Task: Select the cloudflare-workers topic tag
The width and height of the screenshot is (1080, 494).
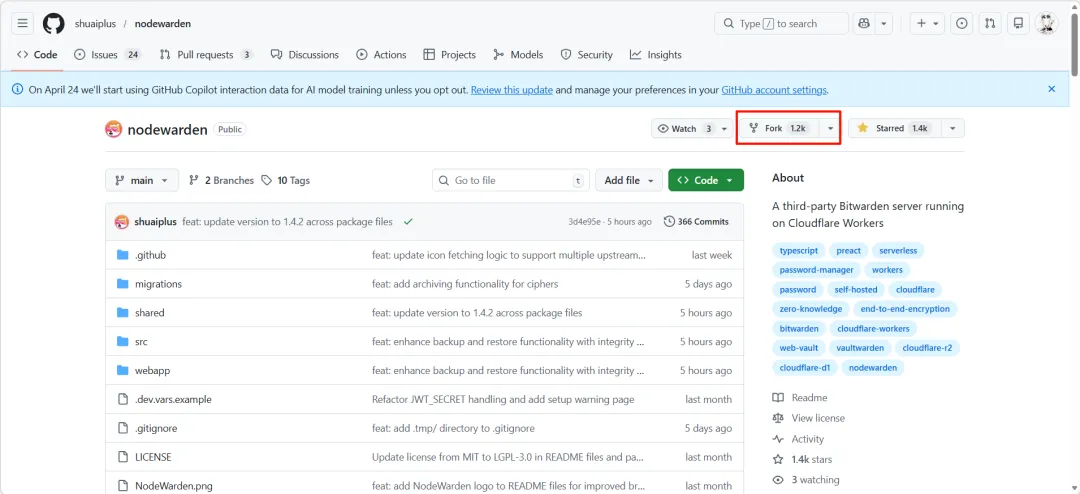Action: (873, 329)
